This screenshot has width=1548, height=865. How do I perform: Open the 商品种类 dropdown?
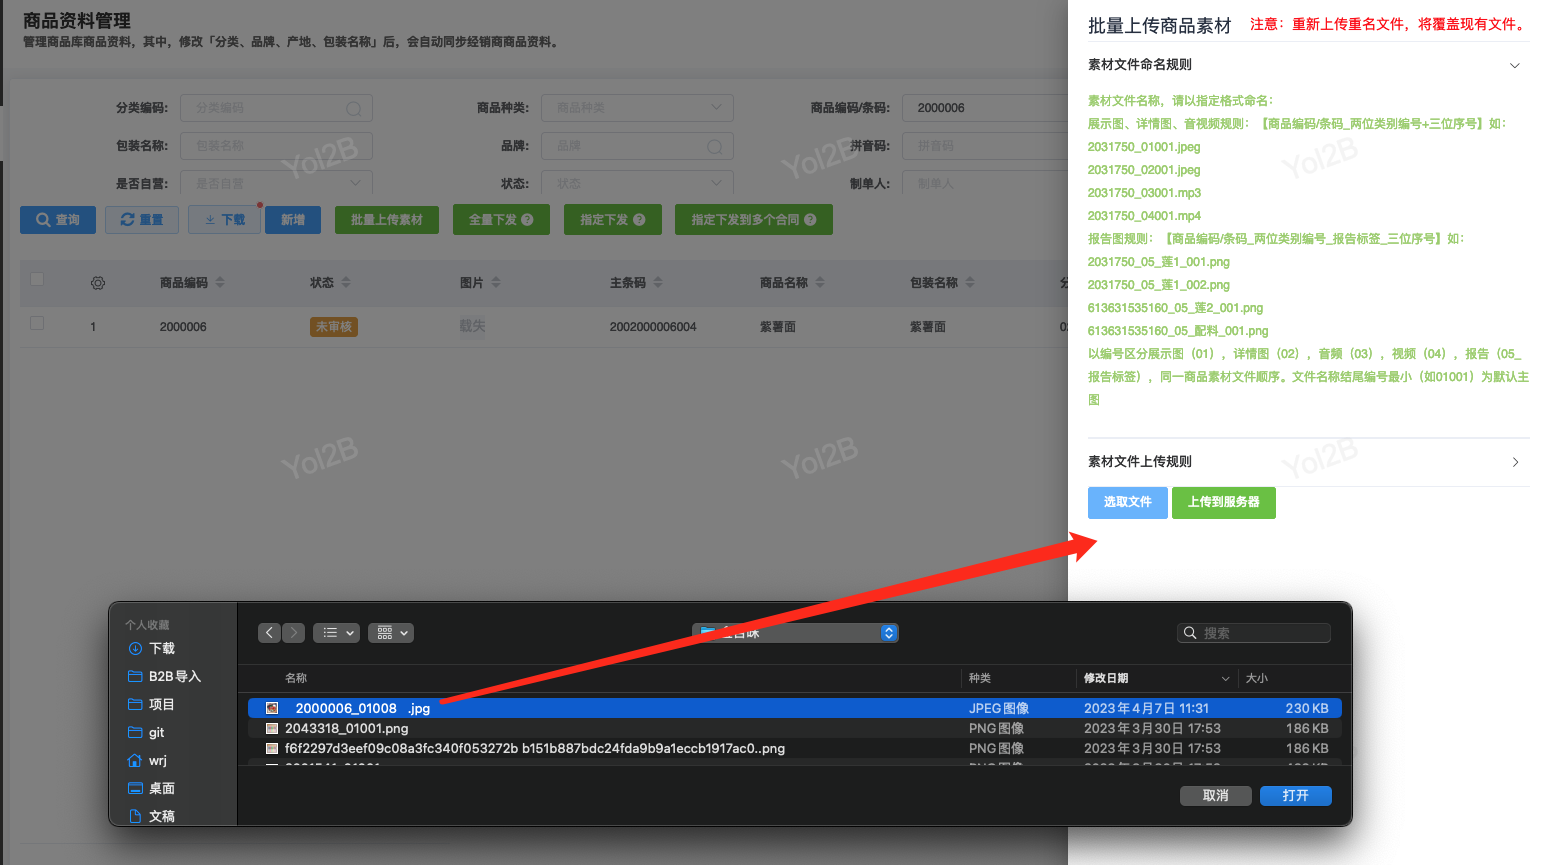[637, 108]
